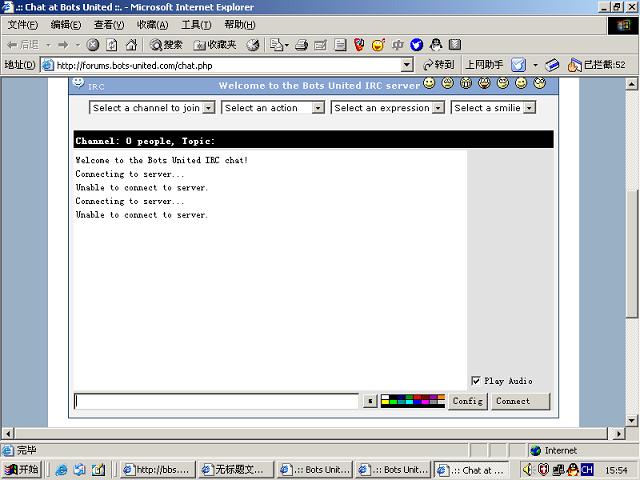Click the red shield plugin icon in toolbar
Image resolution: width=640 pixels, height=480 pixels.
click(x=359, y=44)
